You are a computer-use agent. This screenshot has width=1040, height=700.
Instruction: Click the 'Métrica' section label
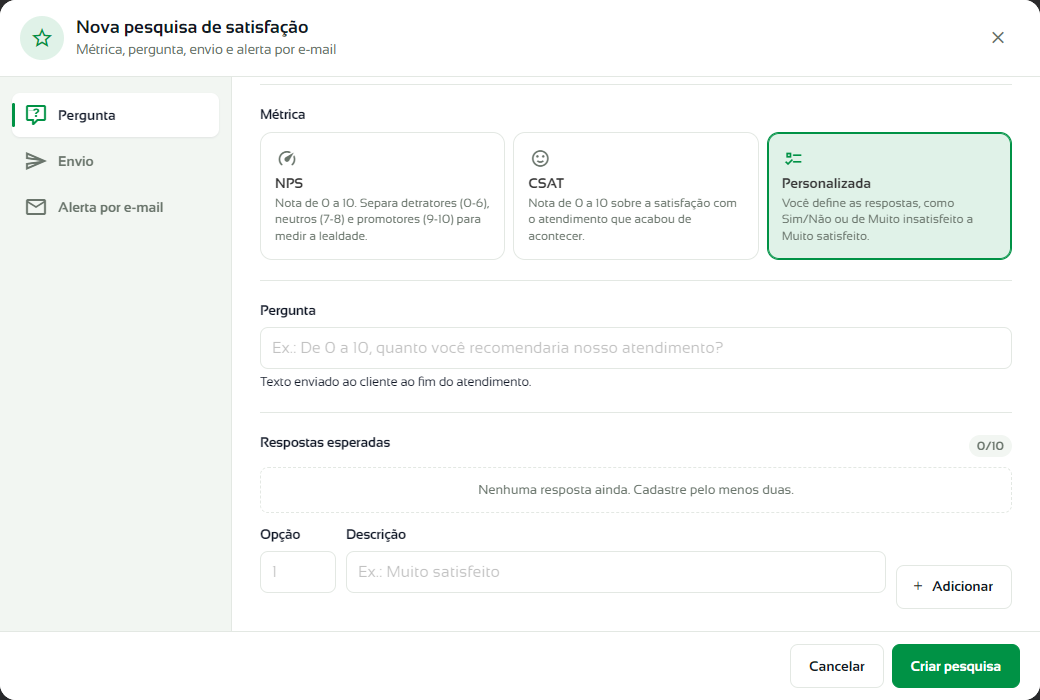point(283,114)
